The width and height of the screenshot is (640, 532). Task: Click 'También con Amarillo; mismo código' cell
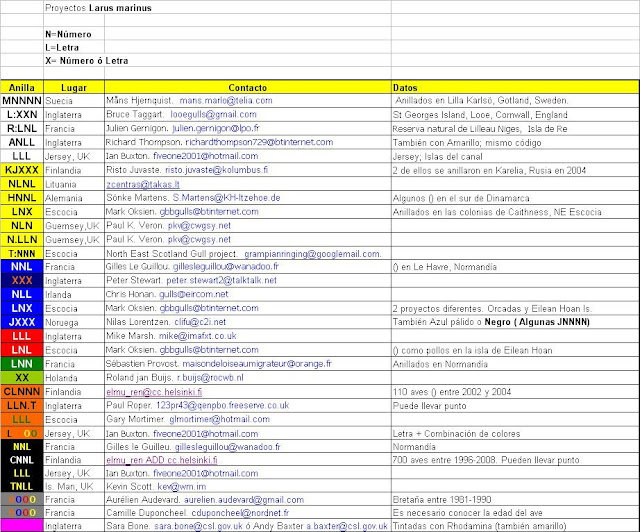click(x=515, y=142)
